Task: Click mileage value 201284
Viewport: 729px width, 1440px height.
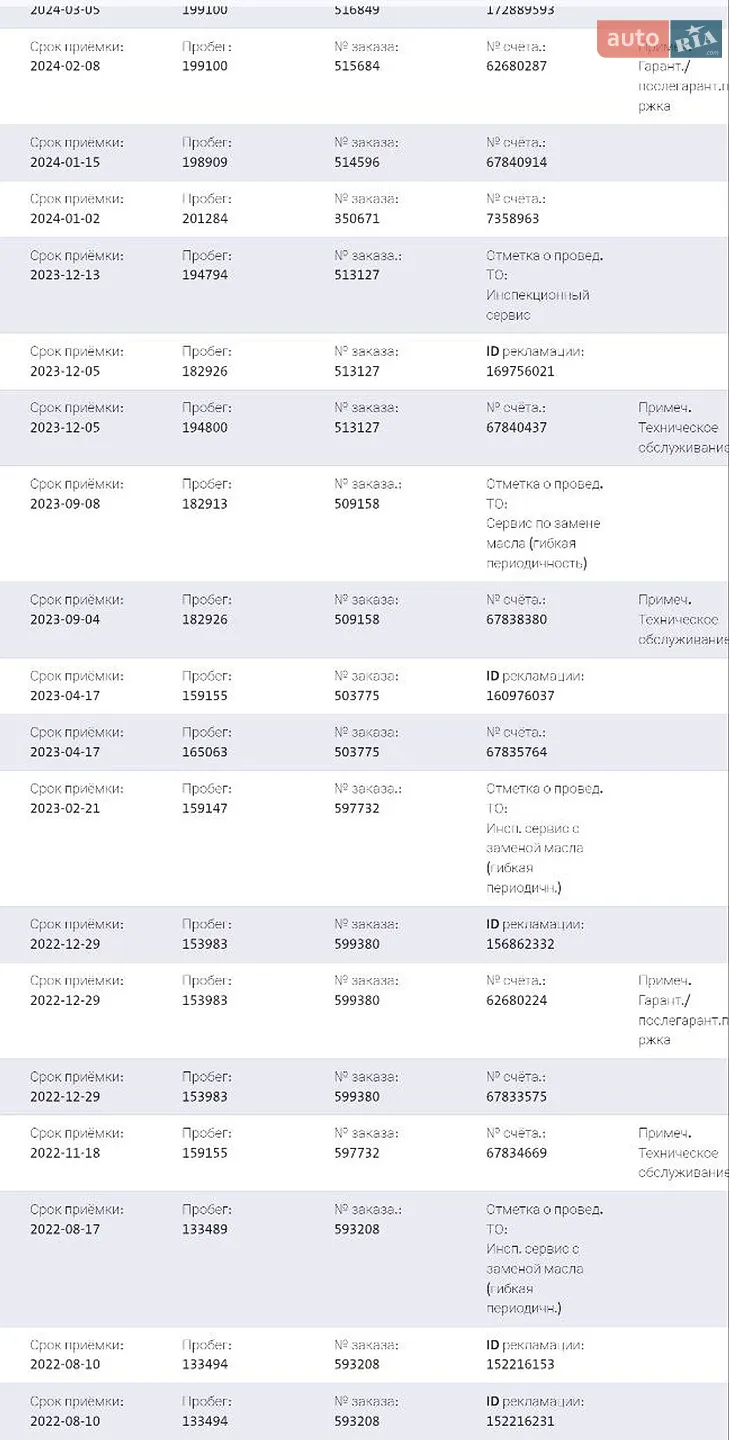Action: (205, 218)
